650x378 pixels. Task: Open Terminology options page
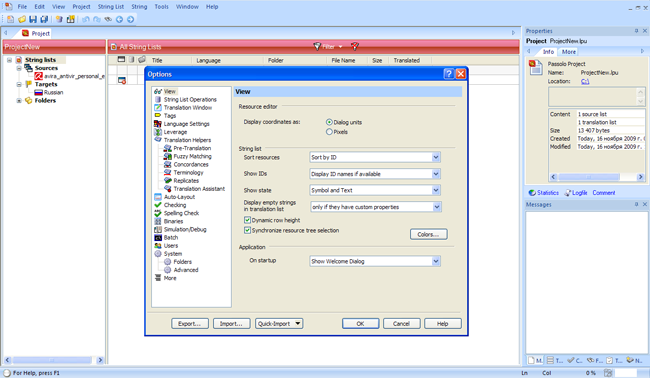pyautogui.click(x=188, y=172)
